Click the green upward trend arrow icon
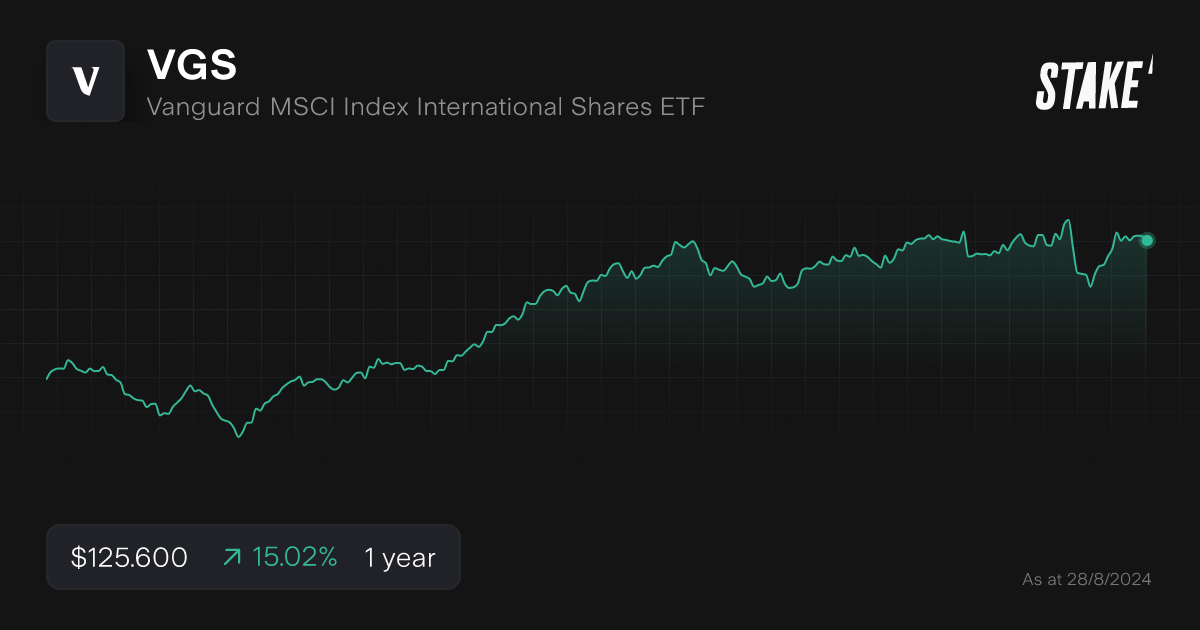1200x630 pixels. point(231,556)
